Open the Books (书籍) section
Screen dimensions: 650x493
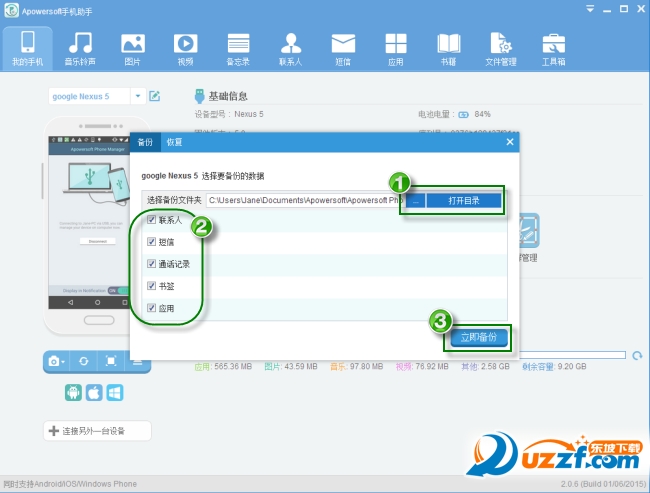coord(449,49)
